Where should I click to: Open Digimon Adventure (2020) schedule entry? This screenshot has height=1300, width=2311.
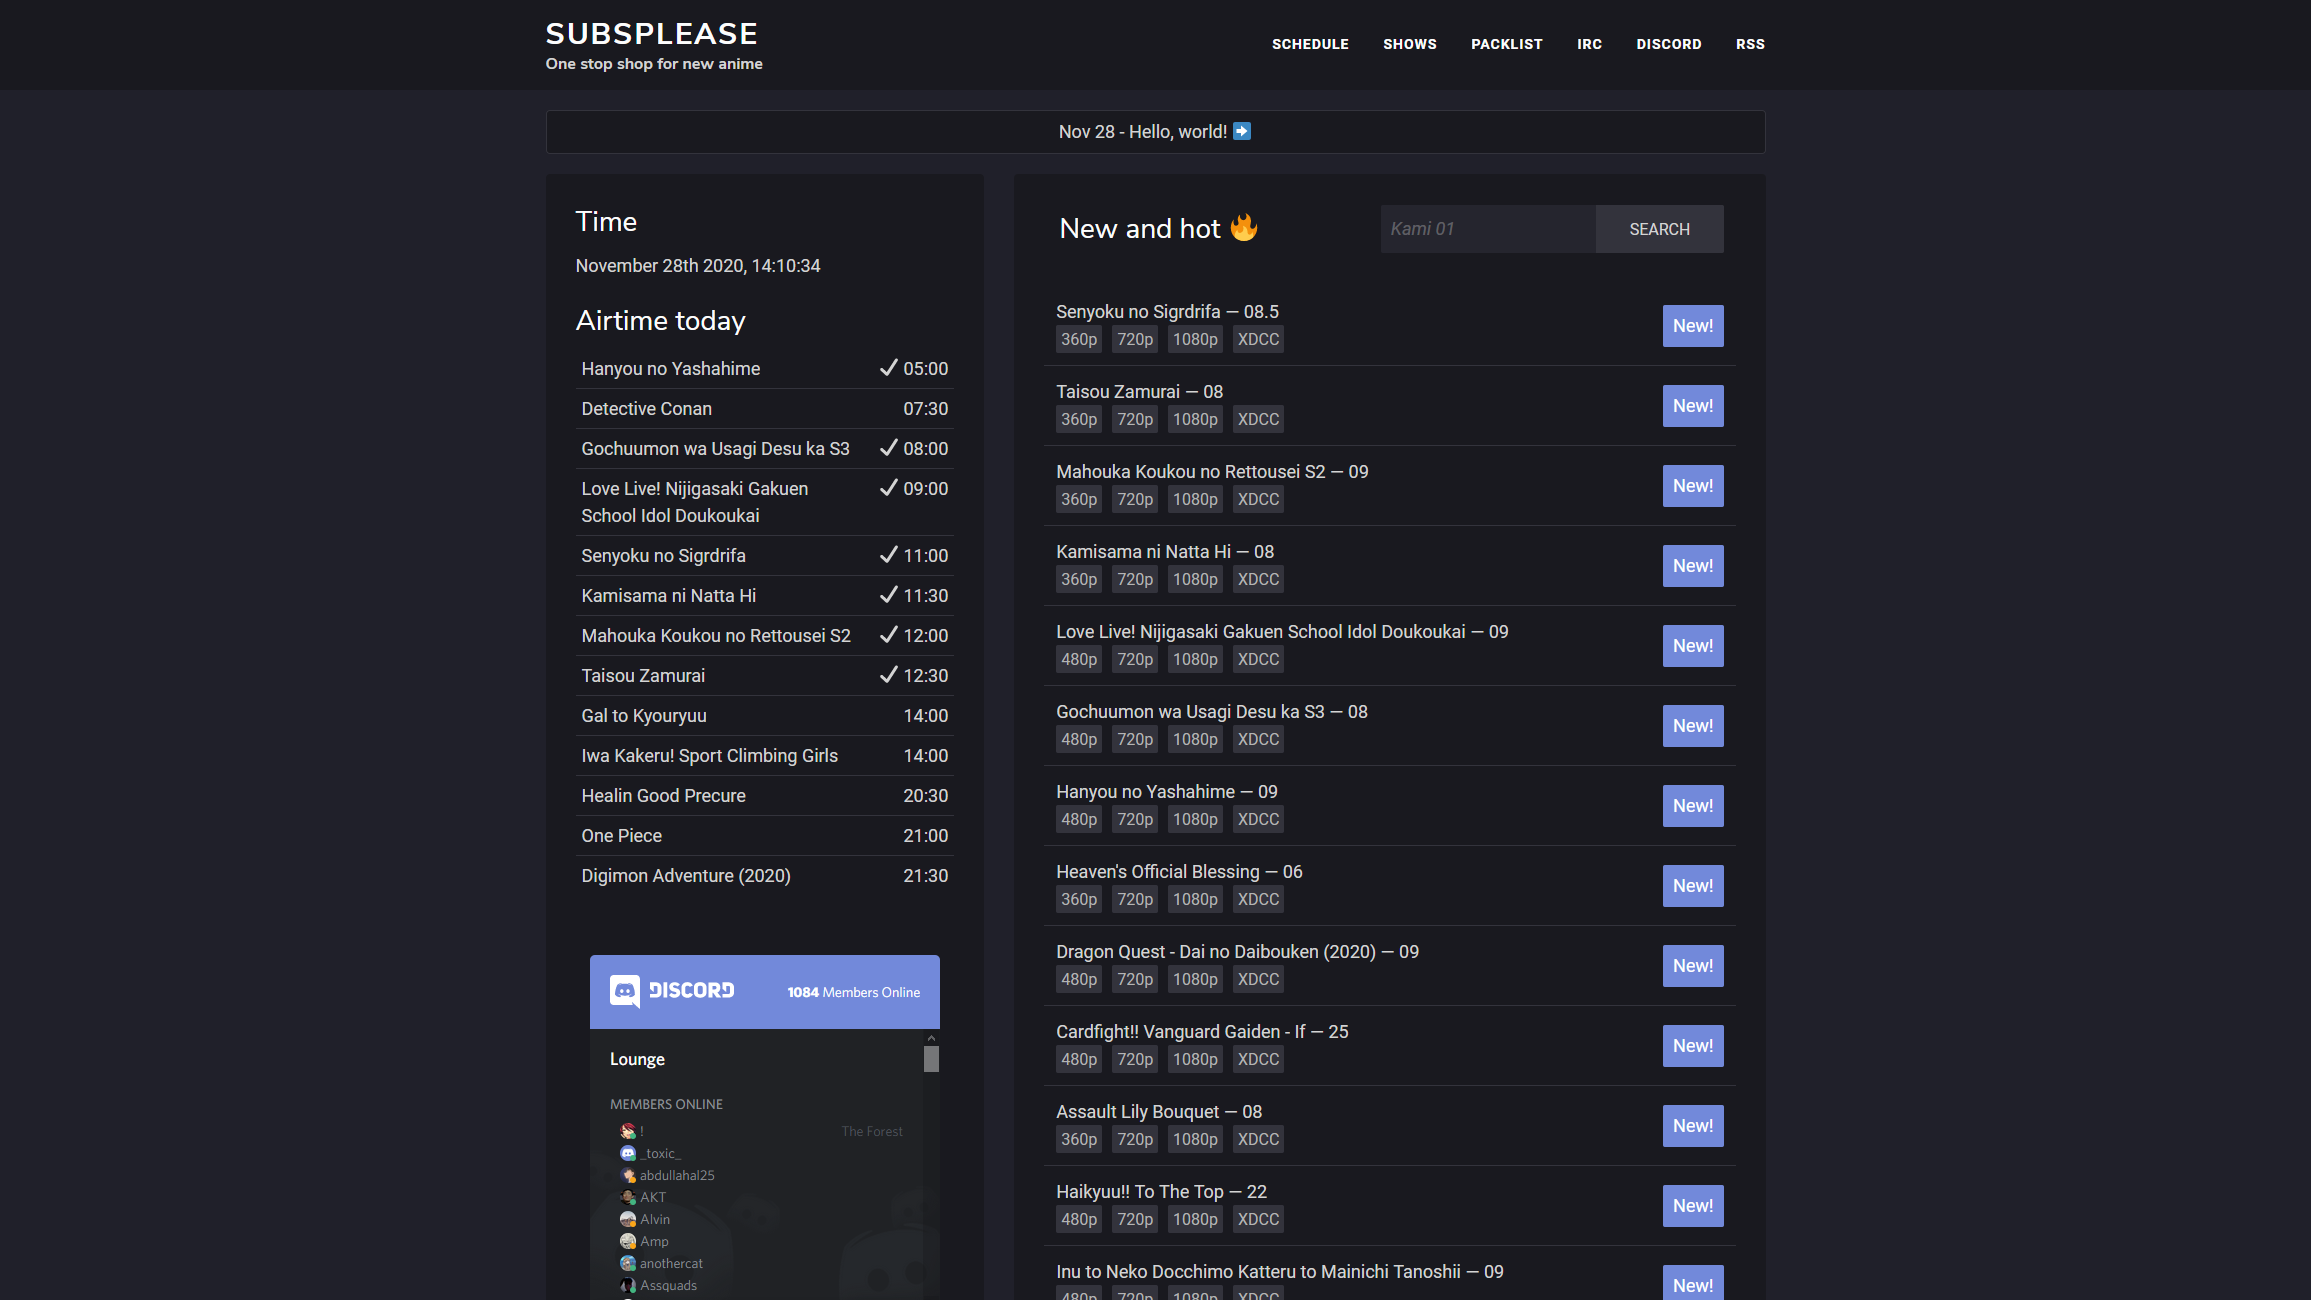click(685, 876)
